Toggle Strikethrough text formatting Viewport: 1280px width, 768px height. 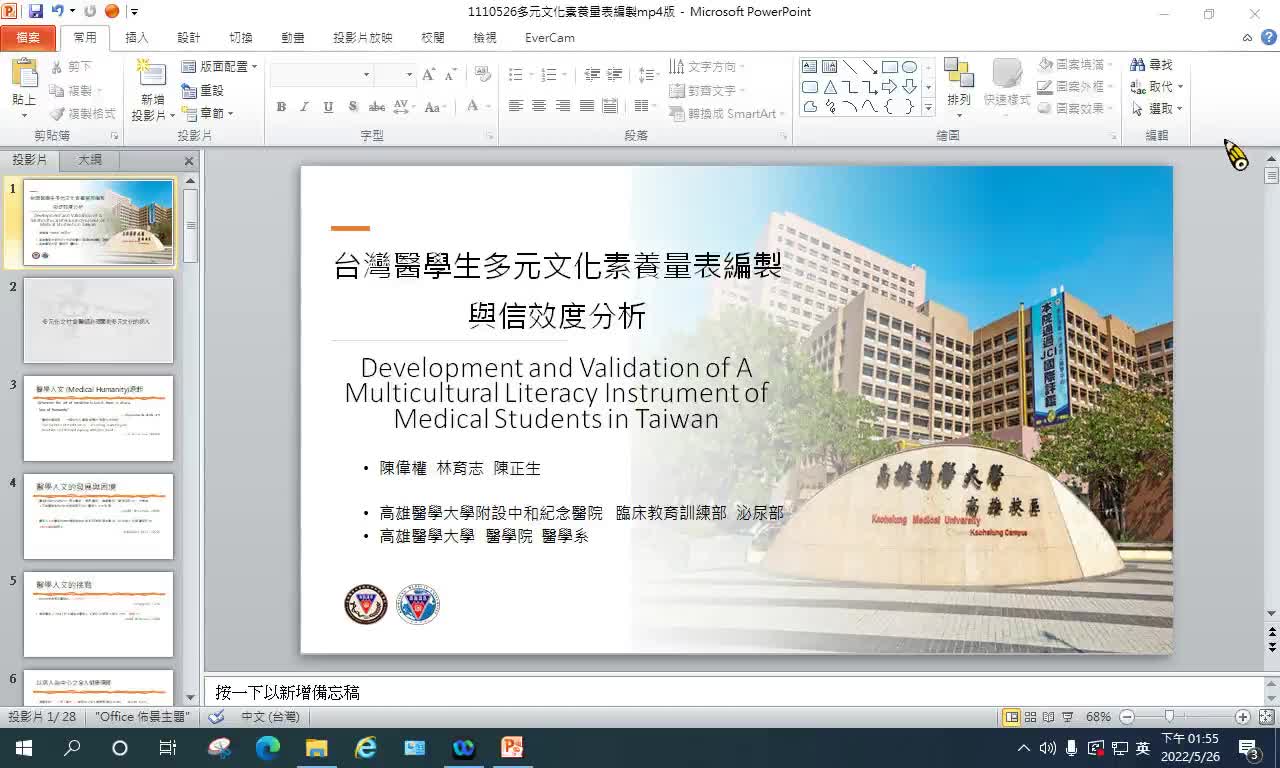pyautogui.click(x=377, y=107)
